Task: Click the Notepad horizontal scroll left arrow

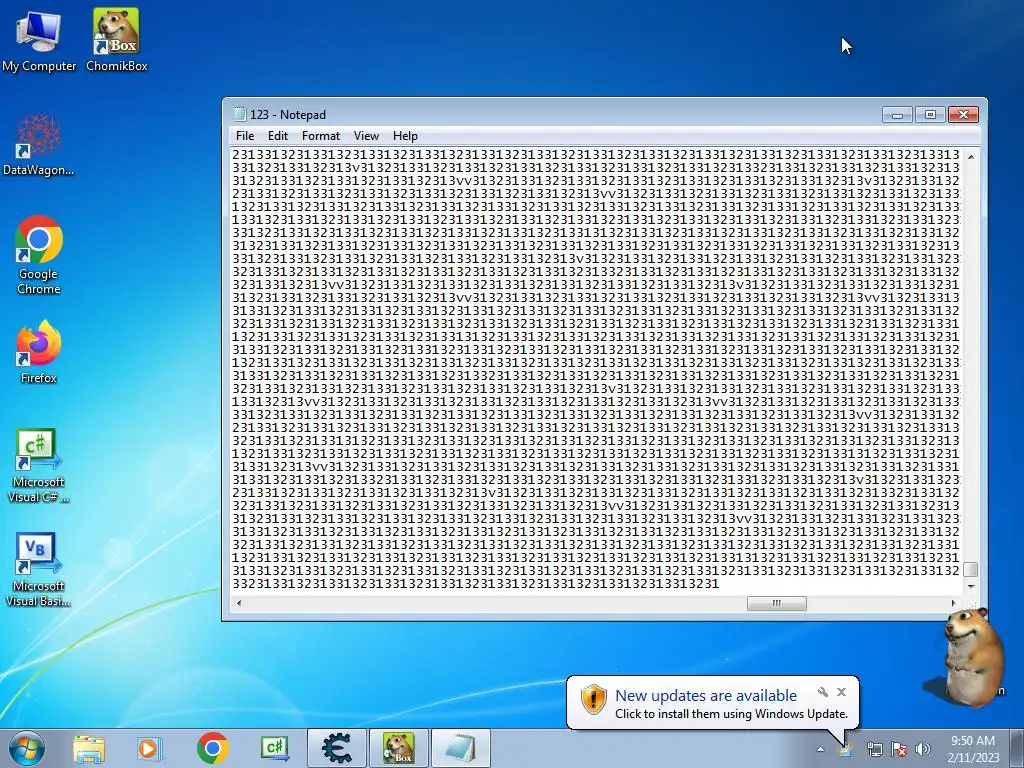Action: [x=239, y=603]
